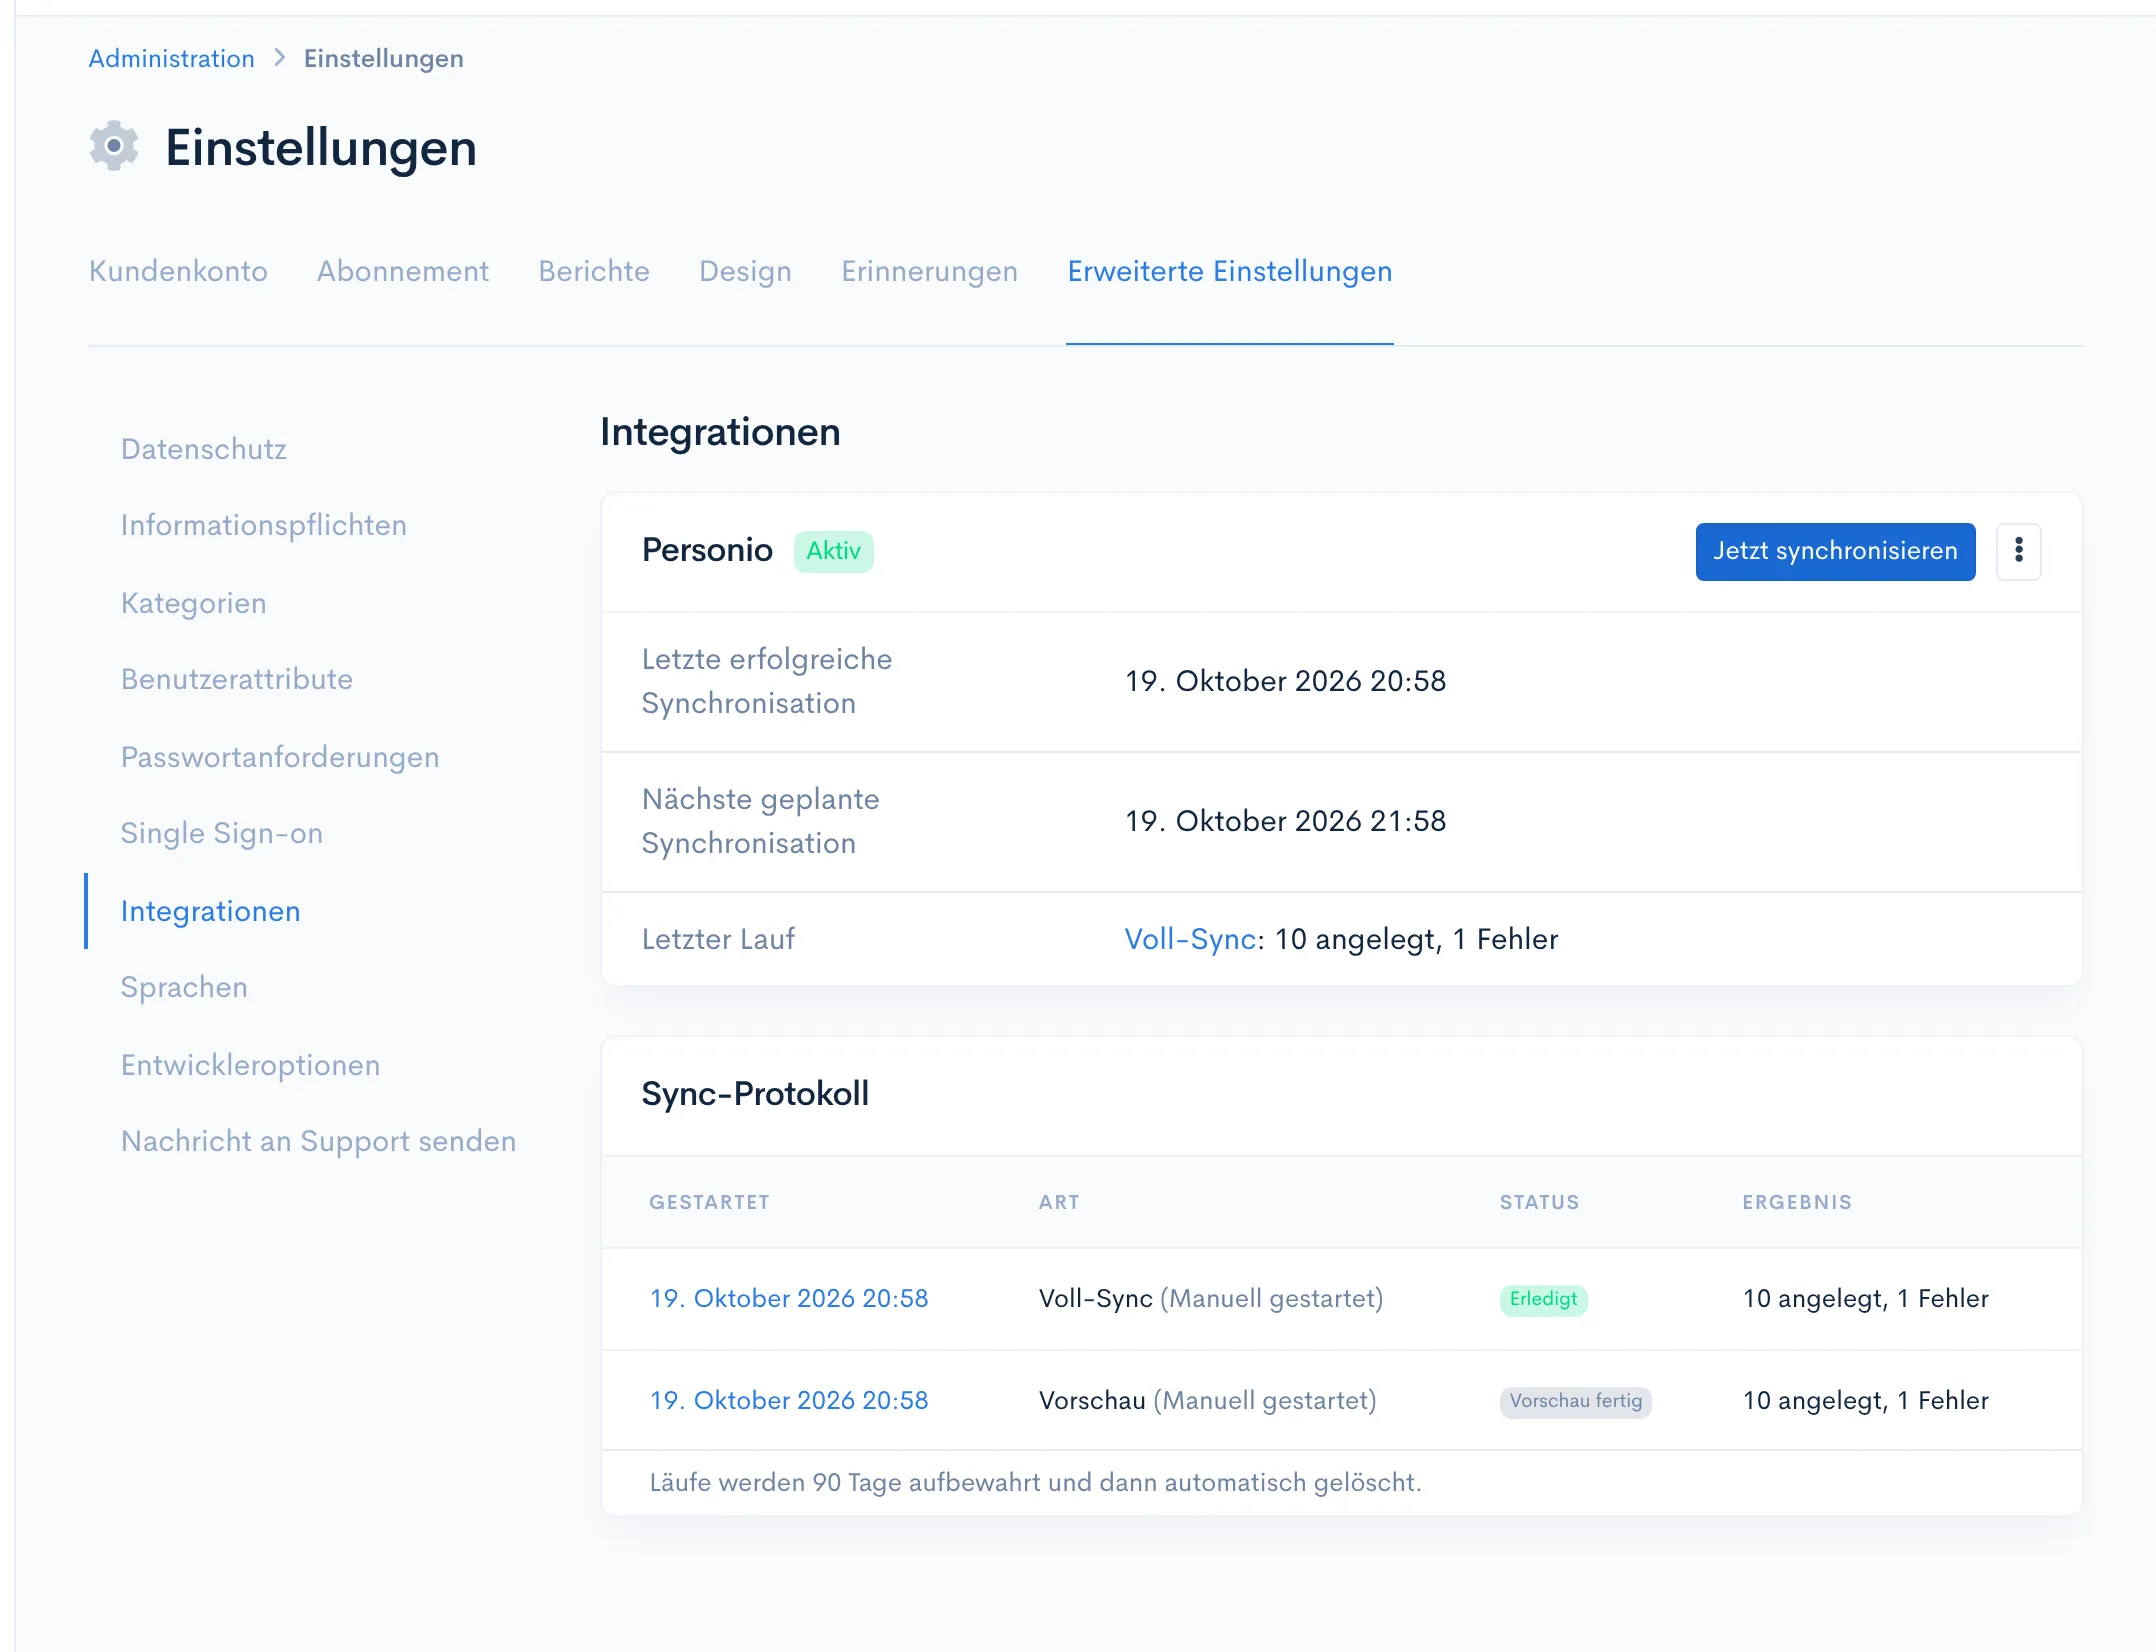
Task: Switch to the Abonnement tab
Action: click(x=403, y=271)
